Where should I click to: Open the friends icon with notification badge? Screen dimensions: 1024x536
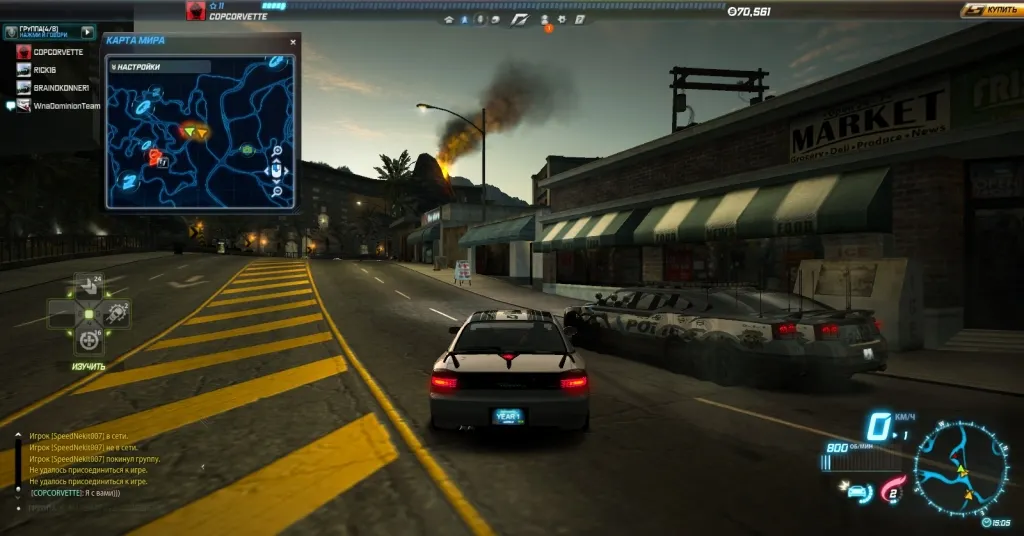(545, 21)
